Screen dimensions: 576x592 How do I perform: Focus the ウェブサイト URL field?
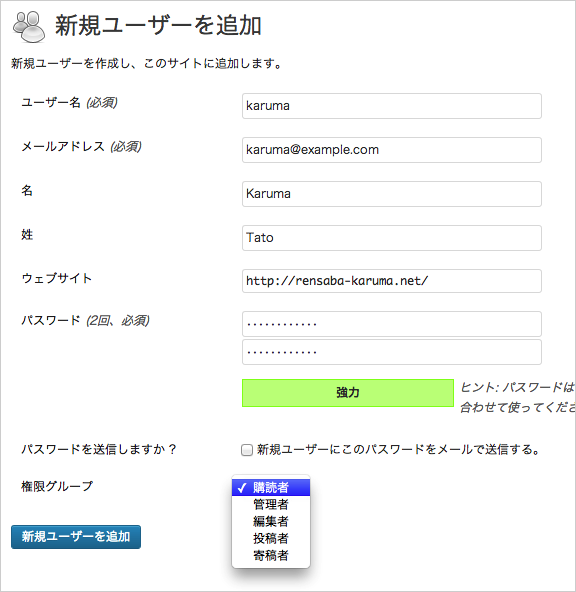tap(392, 281)
